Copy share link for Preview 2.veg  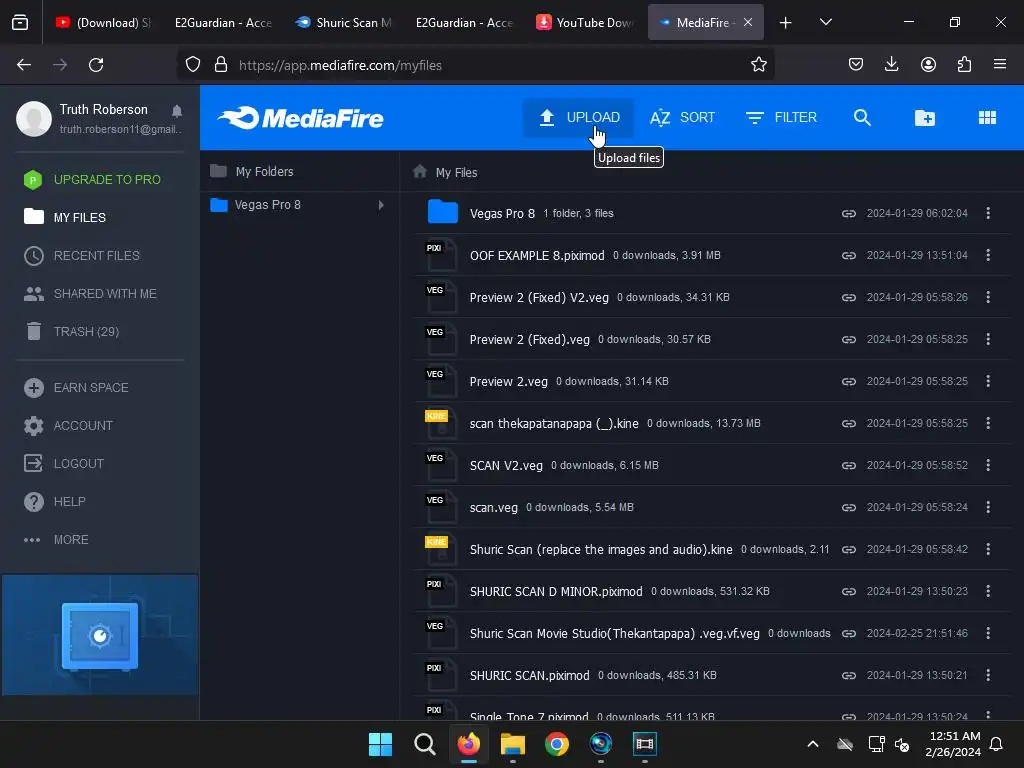pyautogui.click(x=848, y=381)
